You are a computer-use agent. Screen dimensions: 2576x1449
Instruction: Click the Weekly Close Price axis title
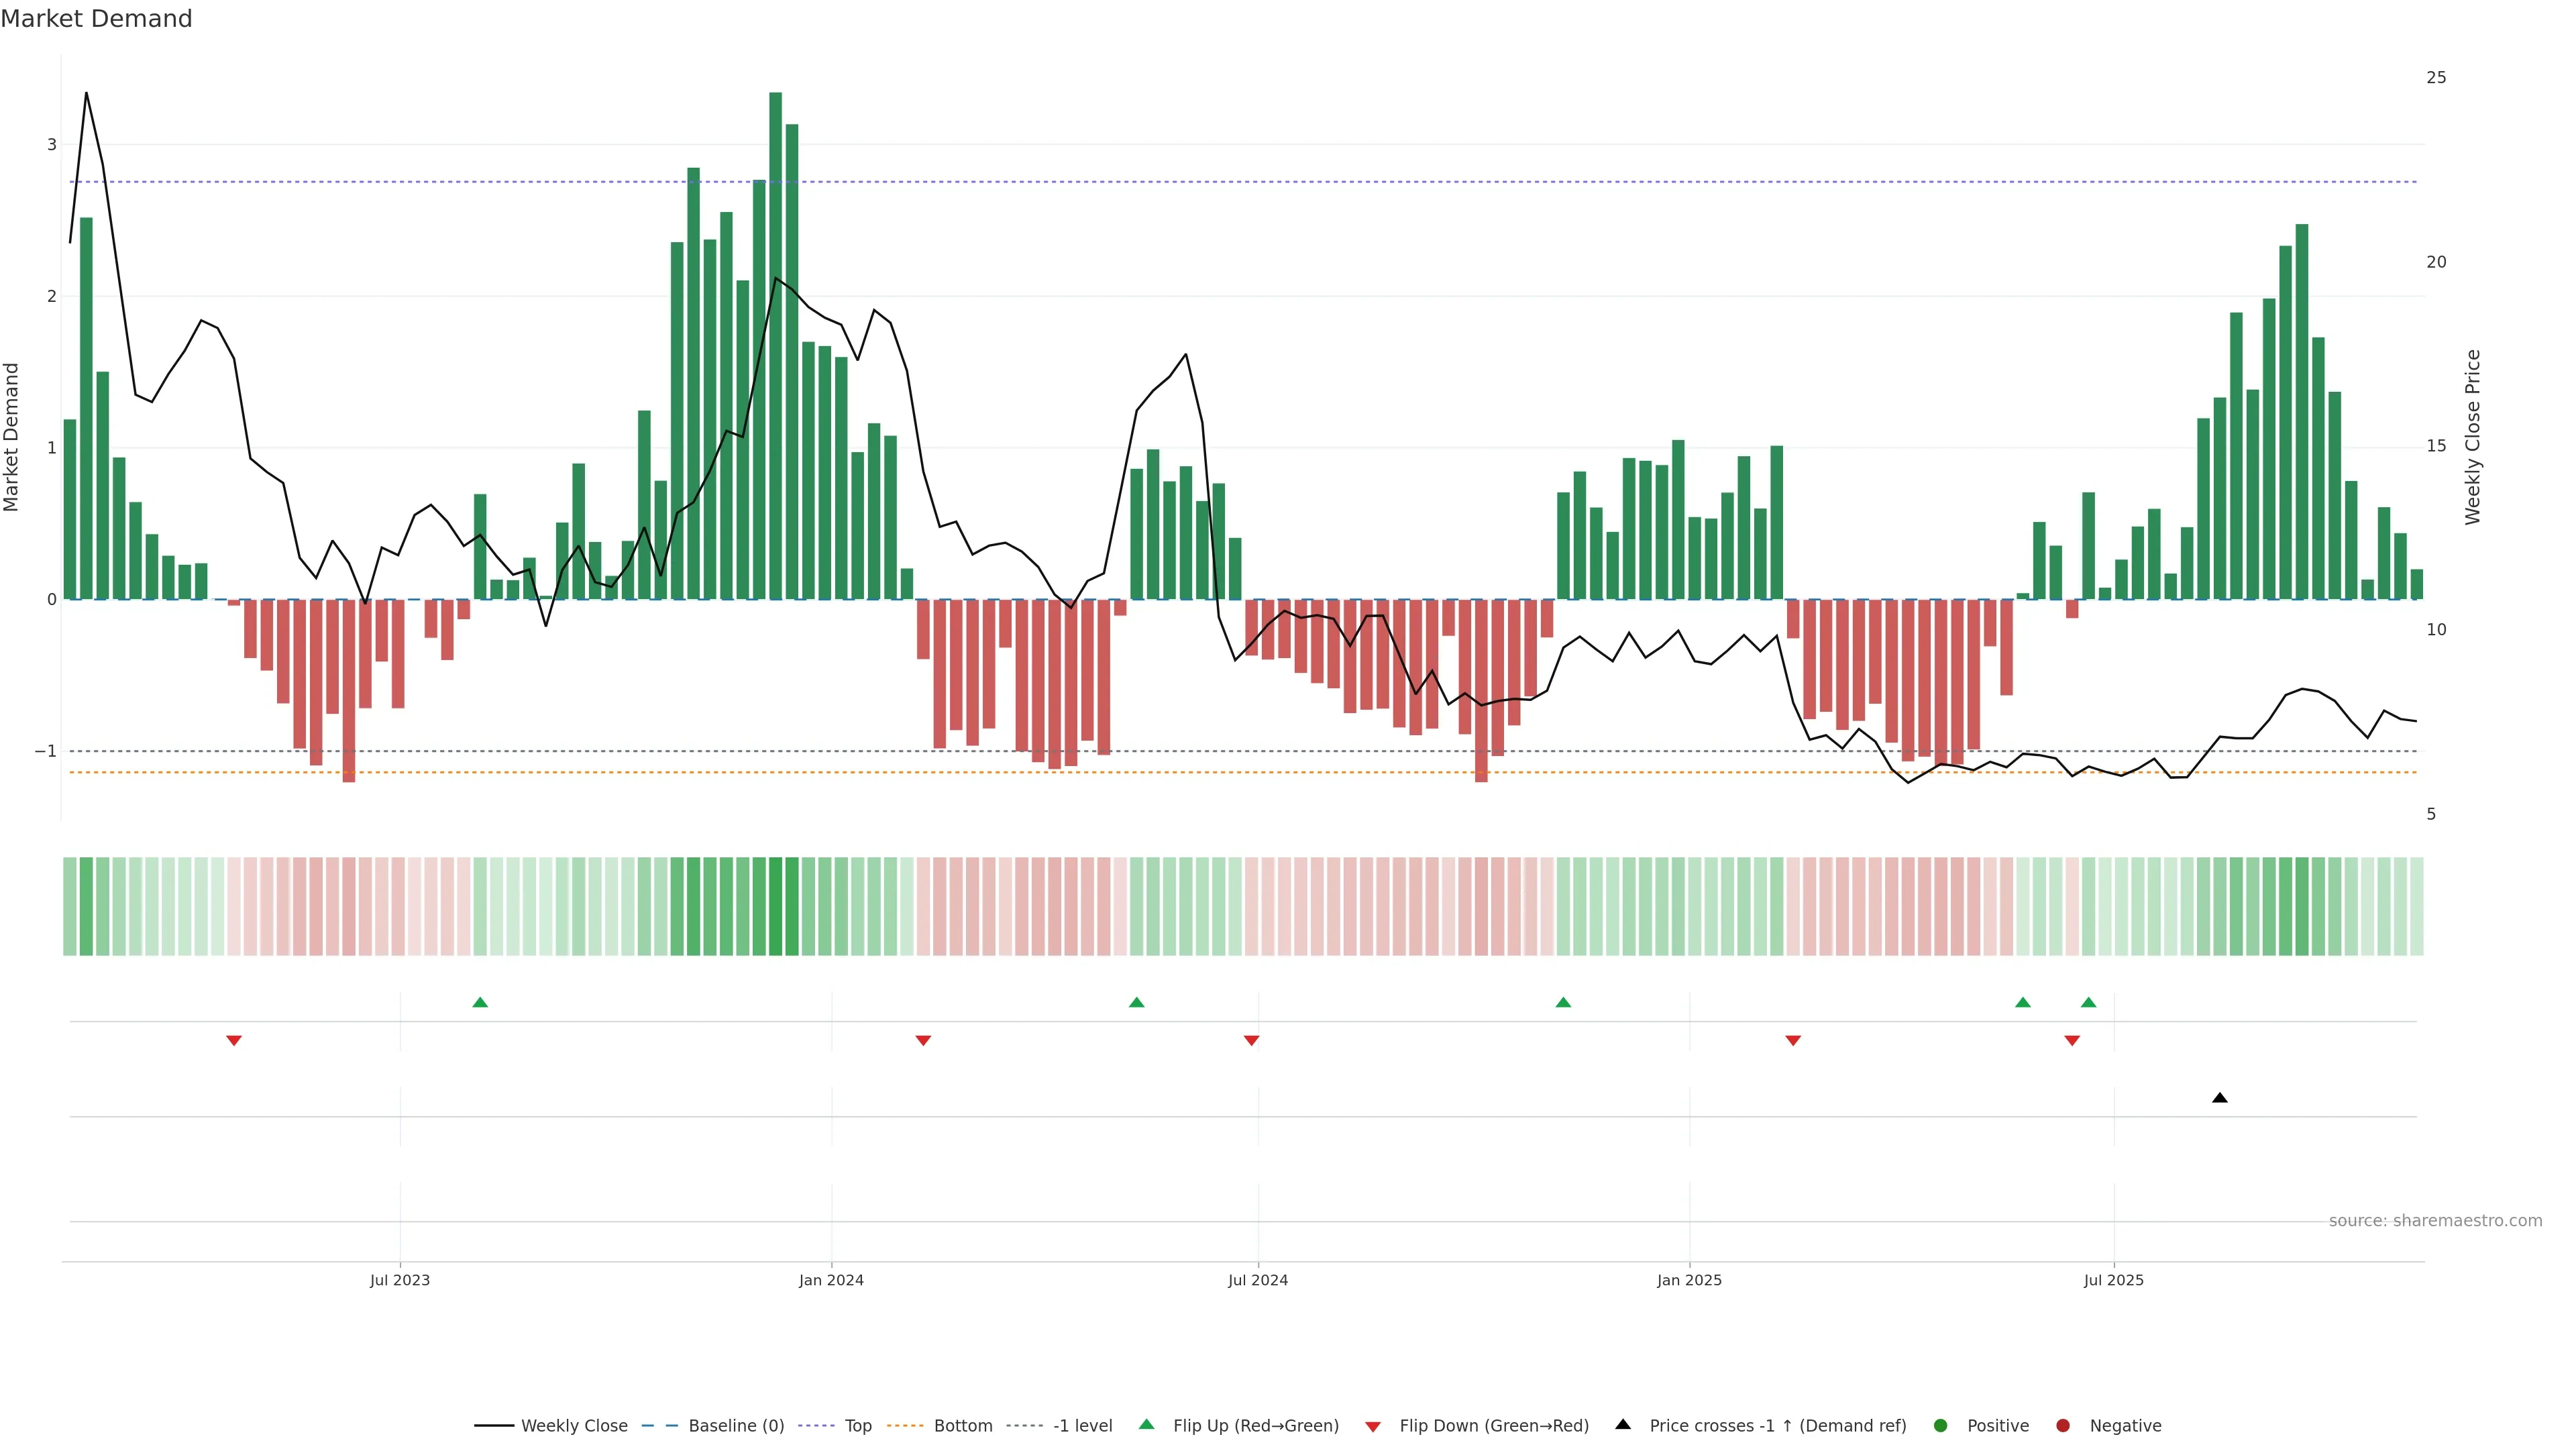click(2473, 437)
